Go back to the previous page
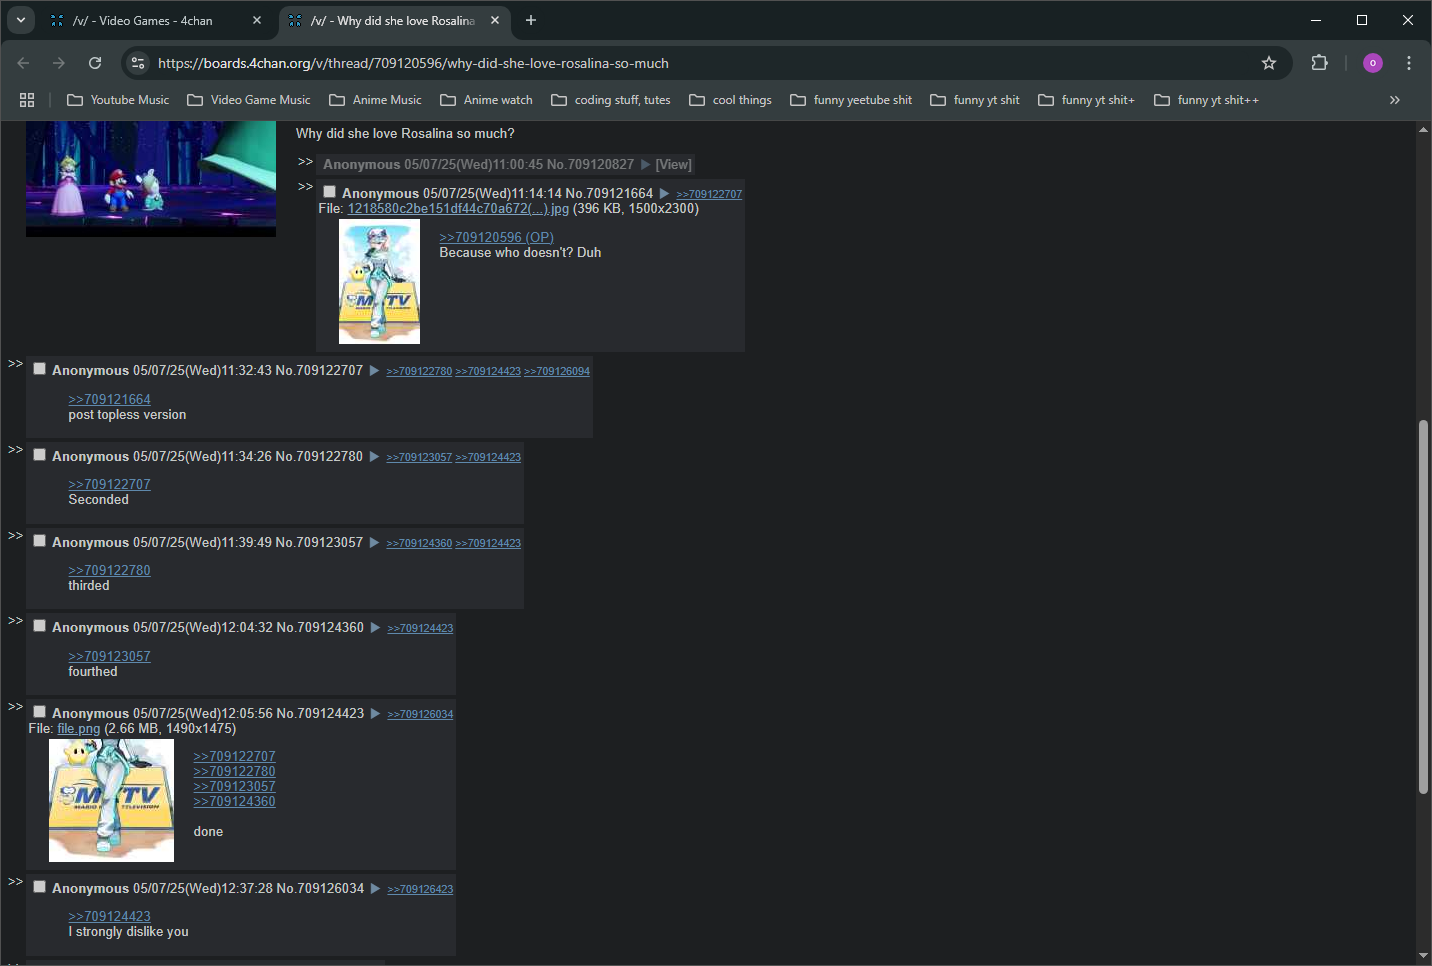Screen dimensions: 1432x966 [x=24, y=63]
